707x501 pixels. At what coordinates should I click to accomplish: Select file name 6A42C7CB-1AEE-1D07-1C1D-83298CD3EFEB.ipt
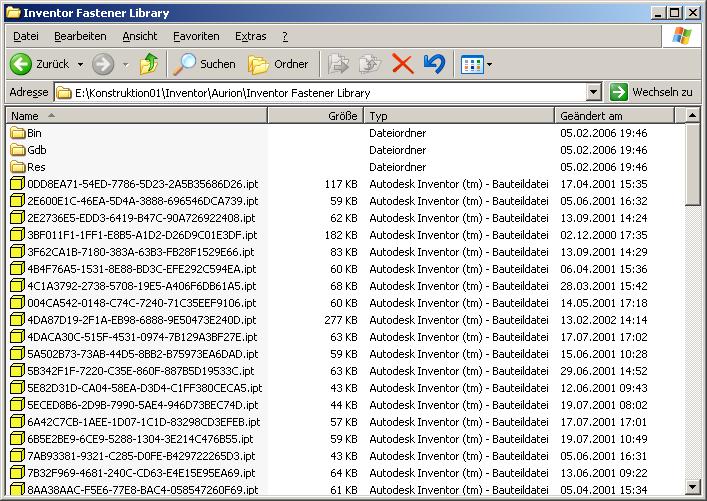click(144, 422)
